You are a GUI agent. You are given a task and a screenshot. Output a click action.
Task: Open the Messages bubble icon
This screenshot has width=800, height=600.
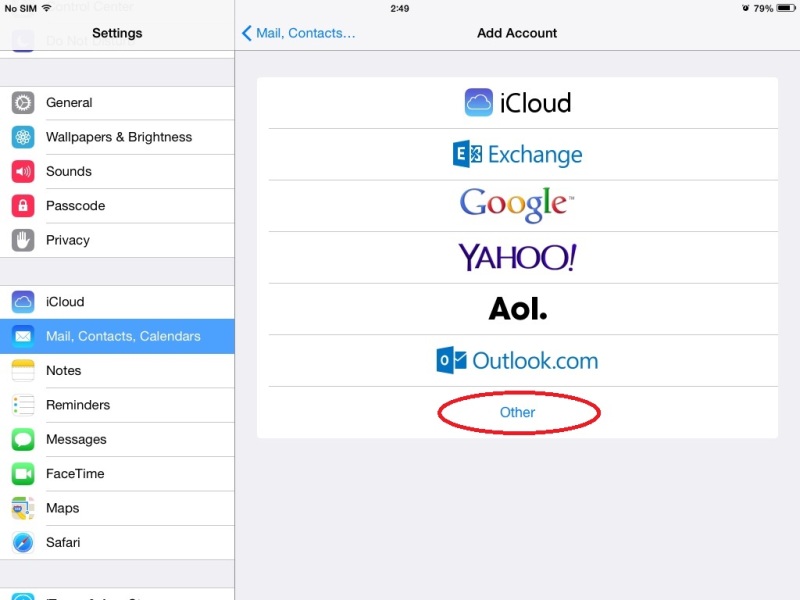click(x=23, y=439)
